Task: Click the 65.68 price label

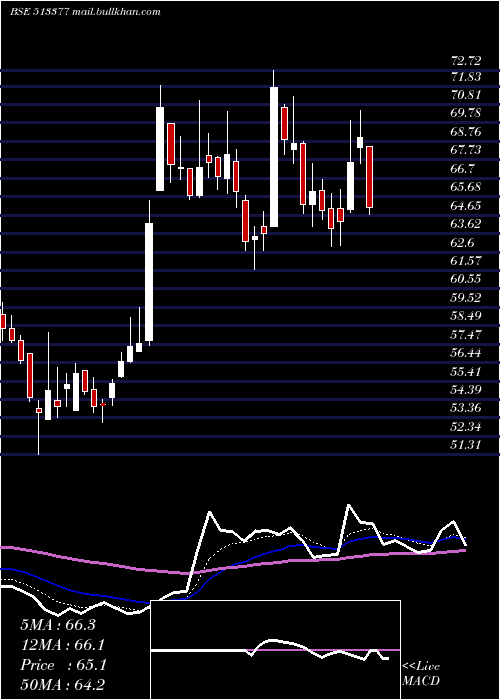Action: [x=466, y=187]
